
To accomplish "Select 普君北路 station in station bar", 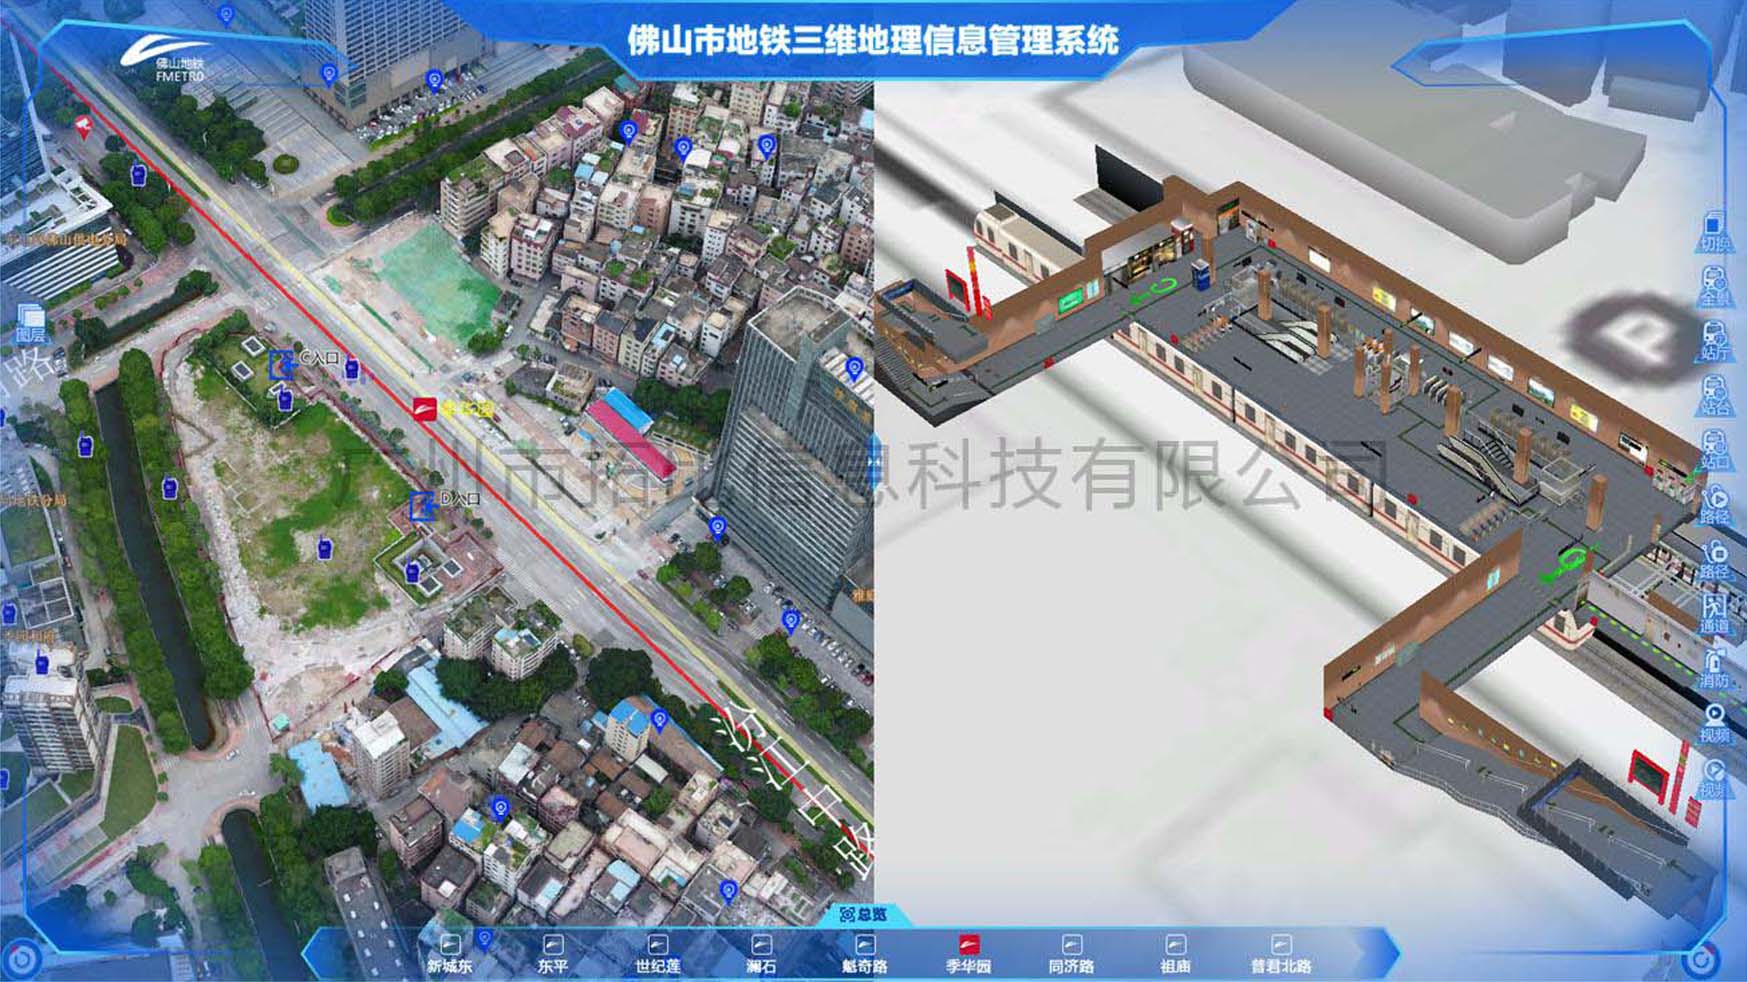I will tap(1281, 955).
